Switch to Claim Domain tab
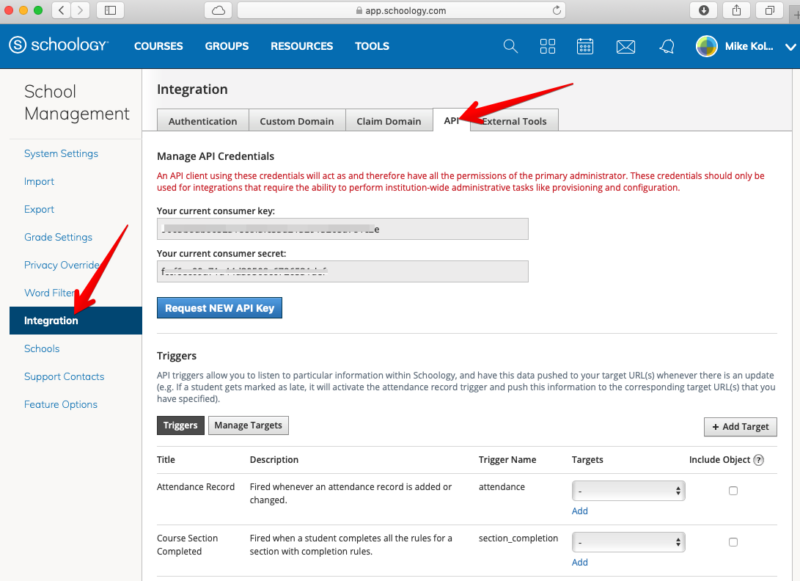The width and height of the screenshot is (800, 581). coord(388,121)
